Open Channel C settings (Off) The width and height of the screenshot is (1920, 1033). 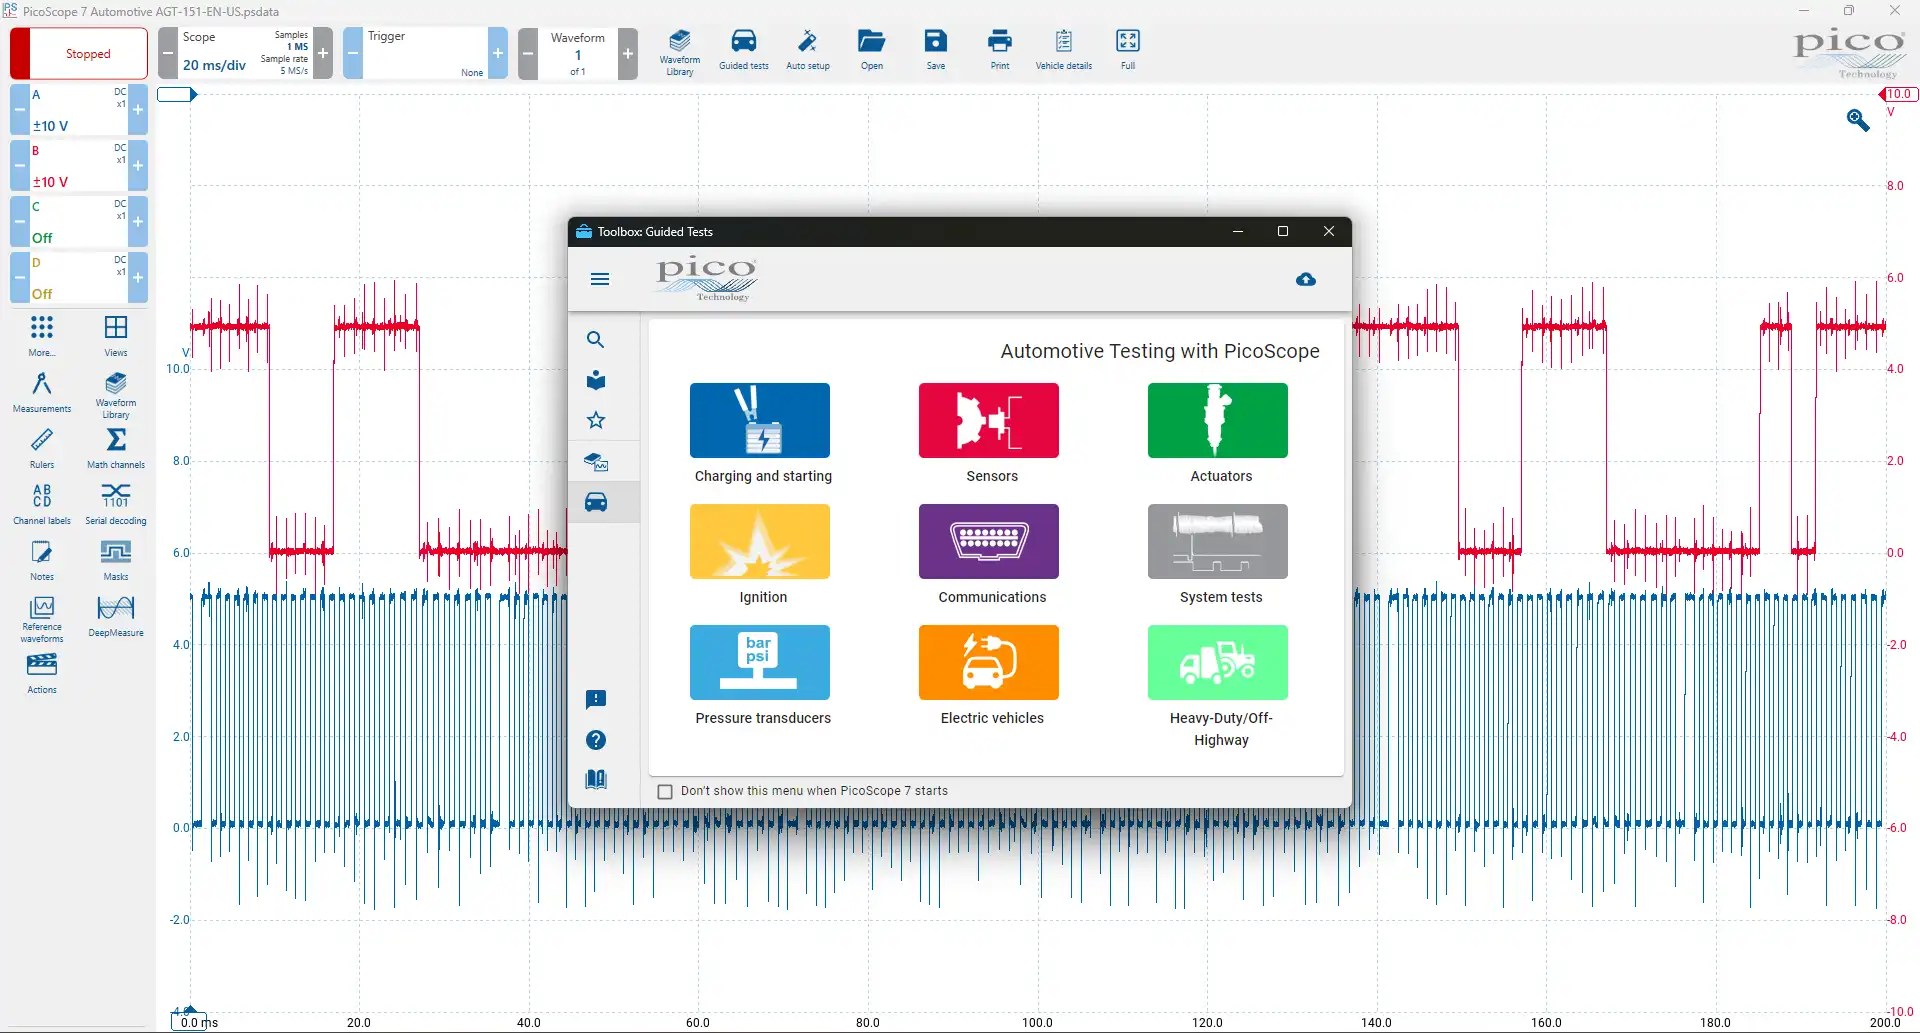coord(79,221)
